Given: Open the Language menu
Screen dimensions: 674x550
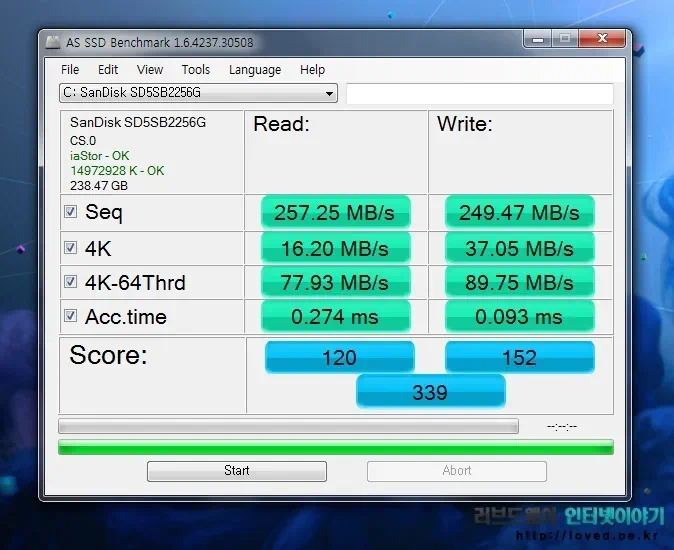Looking at the screenshot, I should 255,70.
